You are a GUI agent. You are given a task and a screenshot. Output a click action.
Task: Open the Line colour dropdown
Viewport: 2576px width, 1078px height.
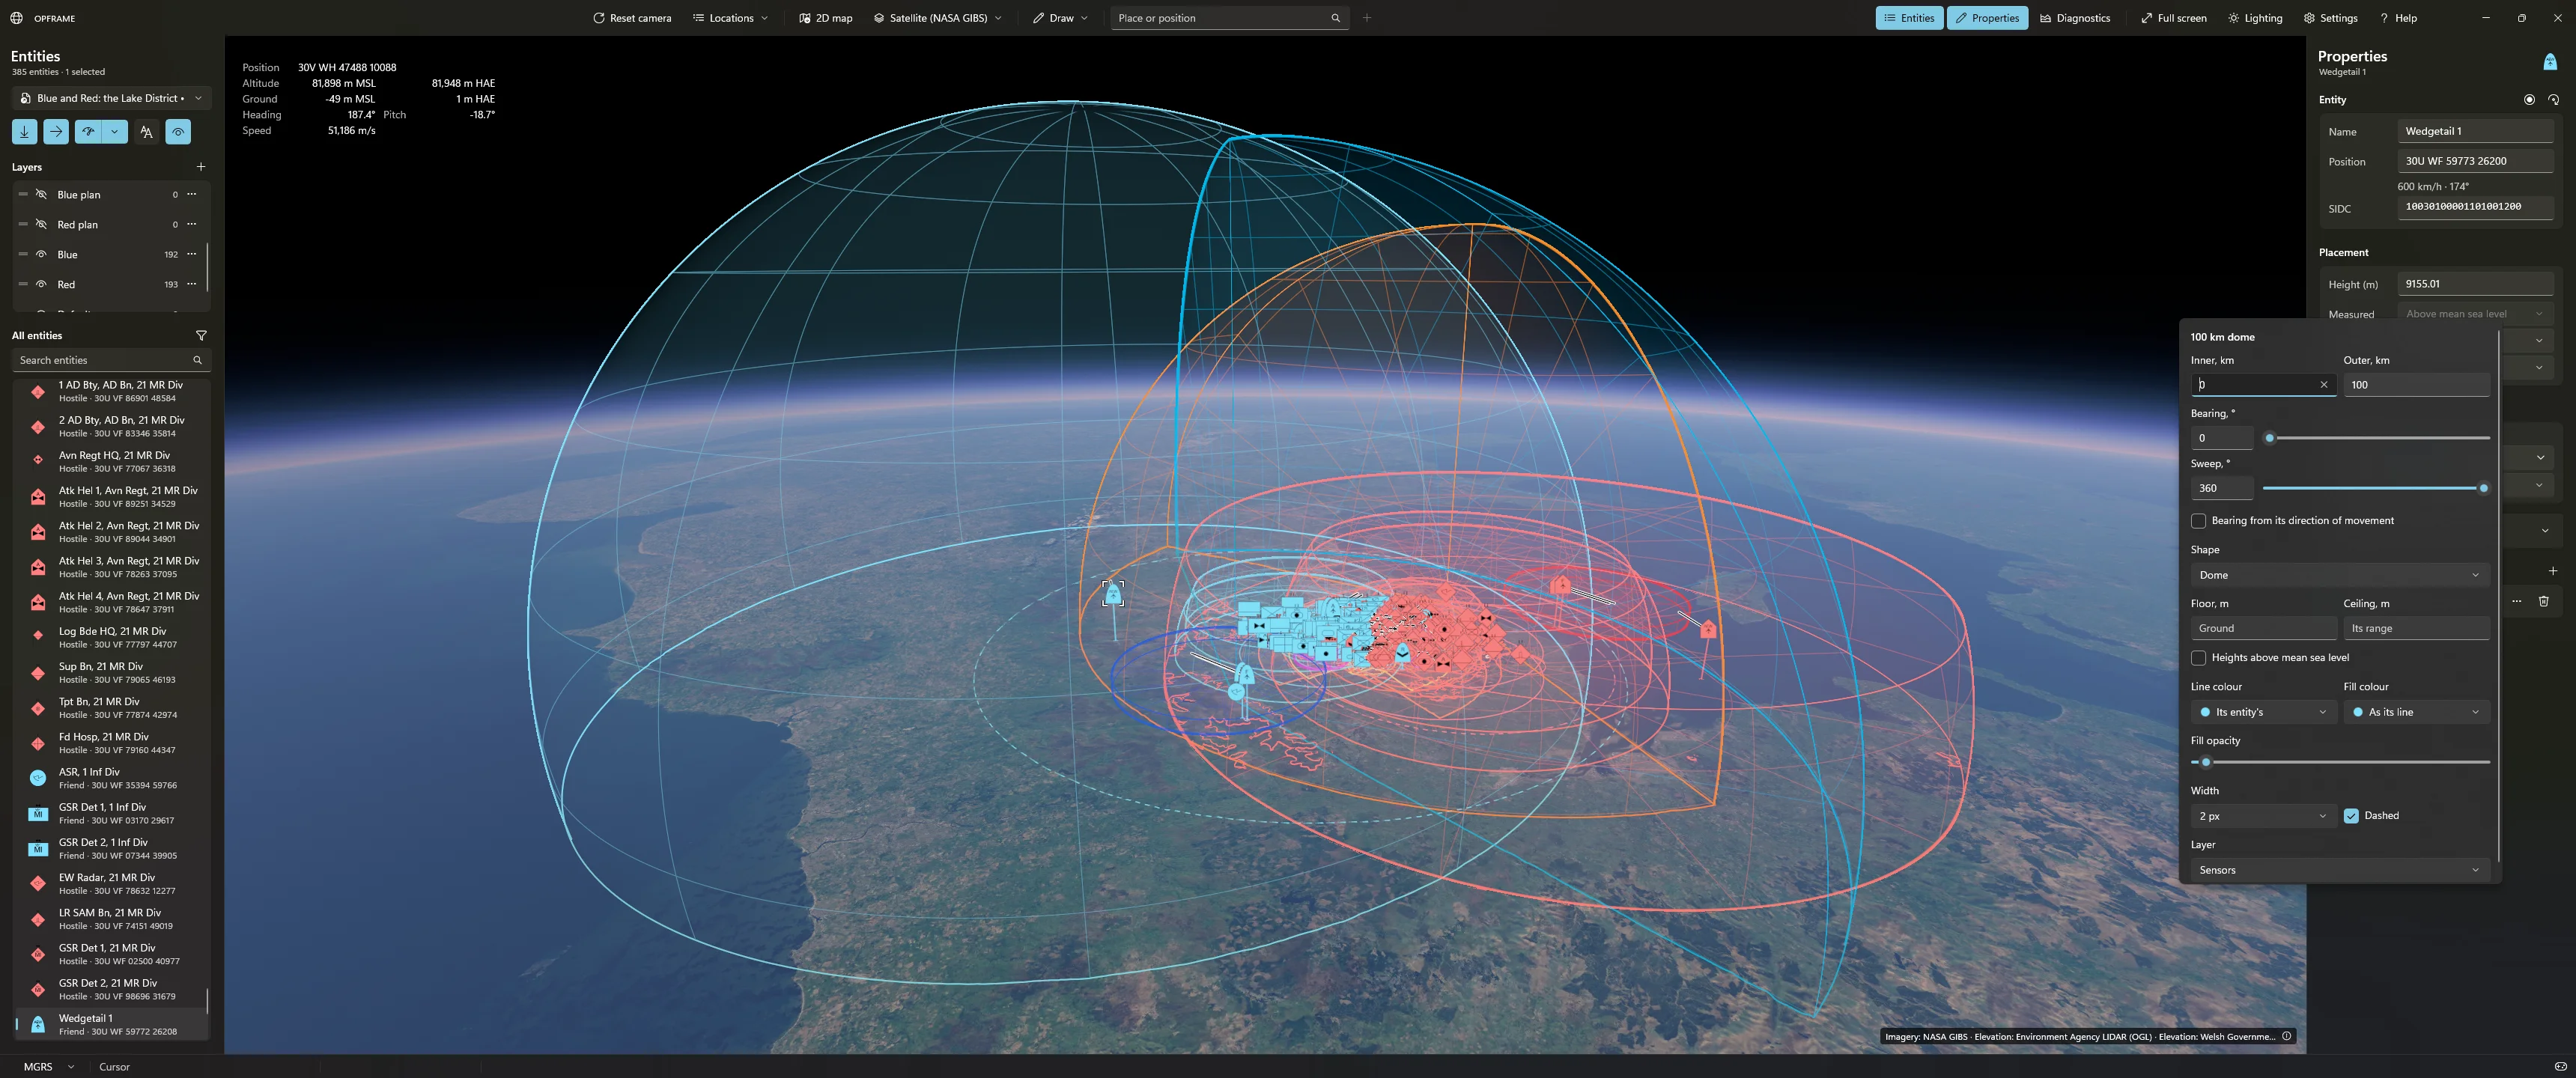tap(2263, 712)
